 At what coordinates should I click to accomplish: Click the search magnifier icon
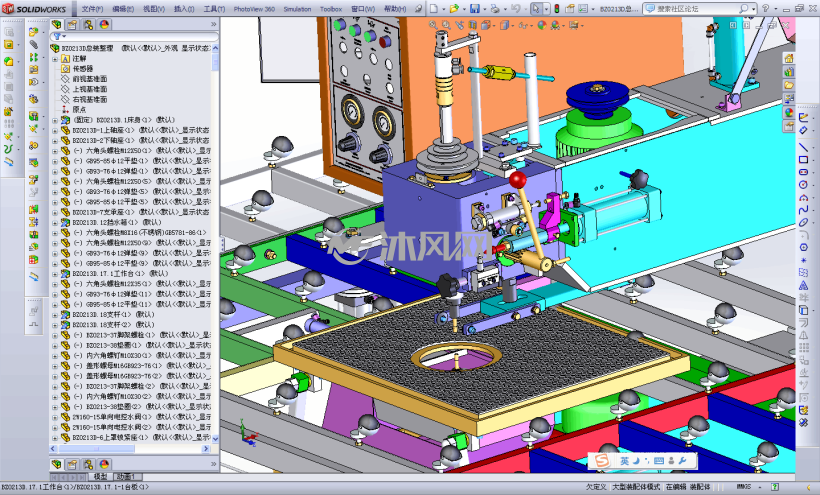[x=743, y=9]
